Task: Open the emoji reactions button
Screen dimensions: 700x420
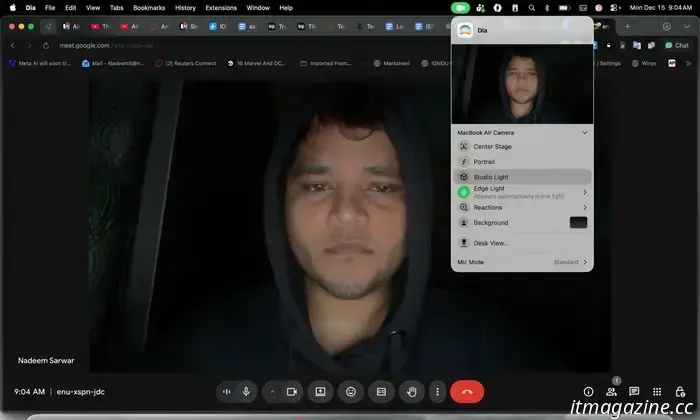Action: point(351,392)
